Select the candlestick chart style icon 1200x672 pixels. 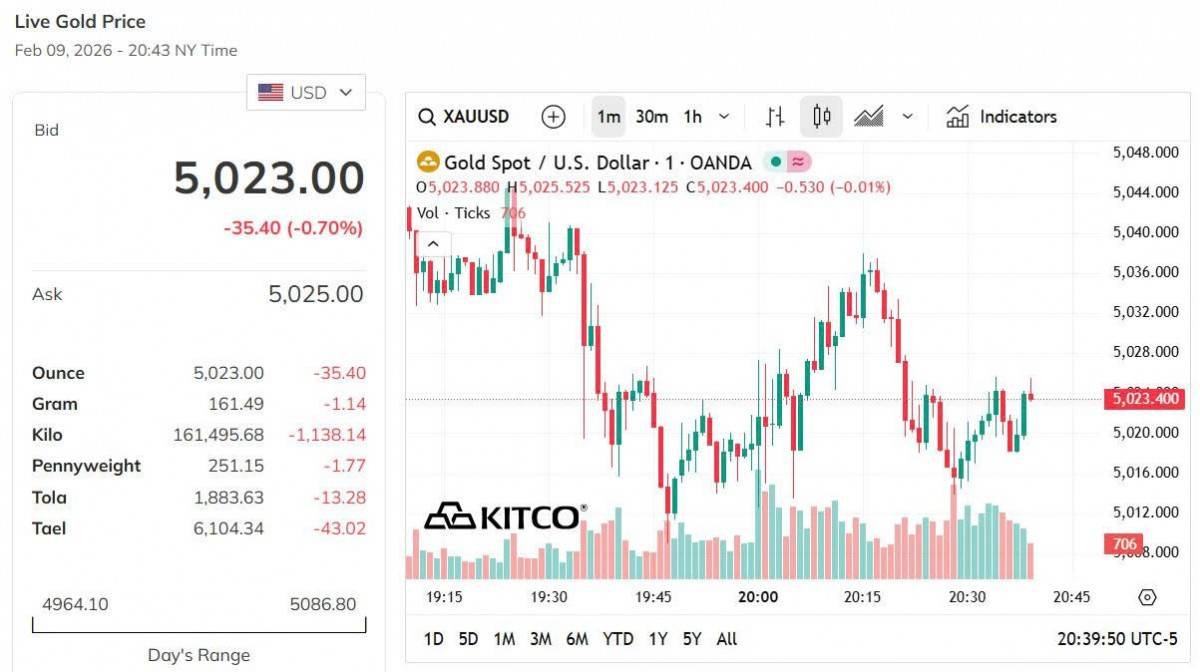click(x=821, y=117)
